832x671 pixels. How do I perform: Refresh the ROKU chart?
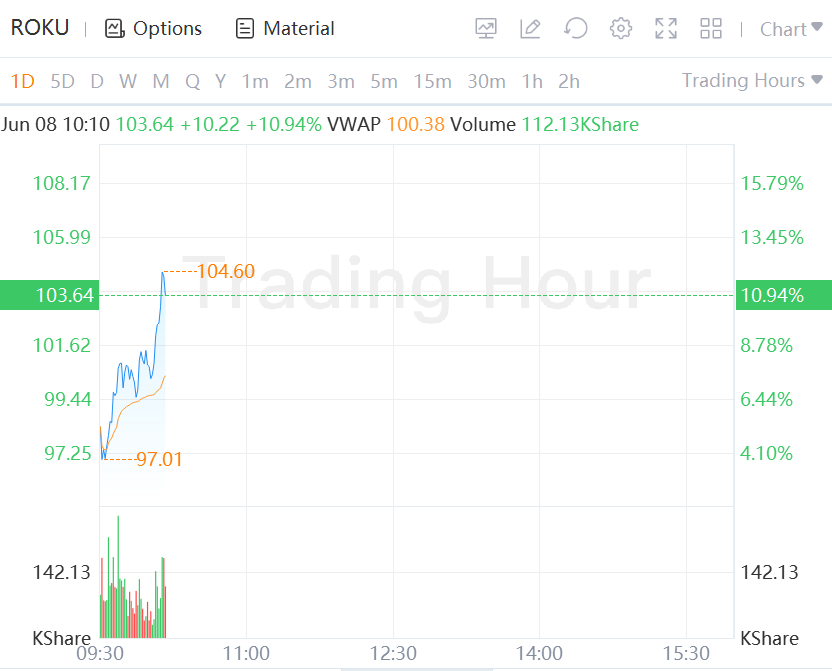click(x=575, y=29)
